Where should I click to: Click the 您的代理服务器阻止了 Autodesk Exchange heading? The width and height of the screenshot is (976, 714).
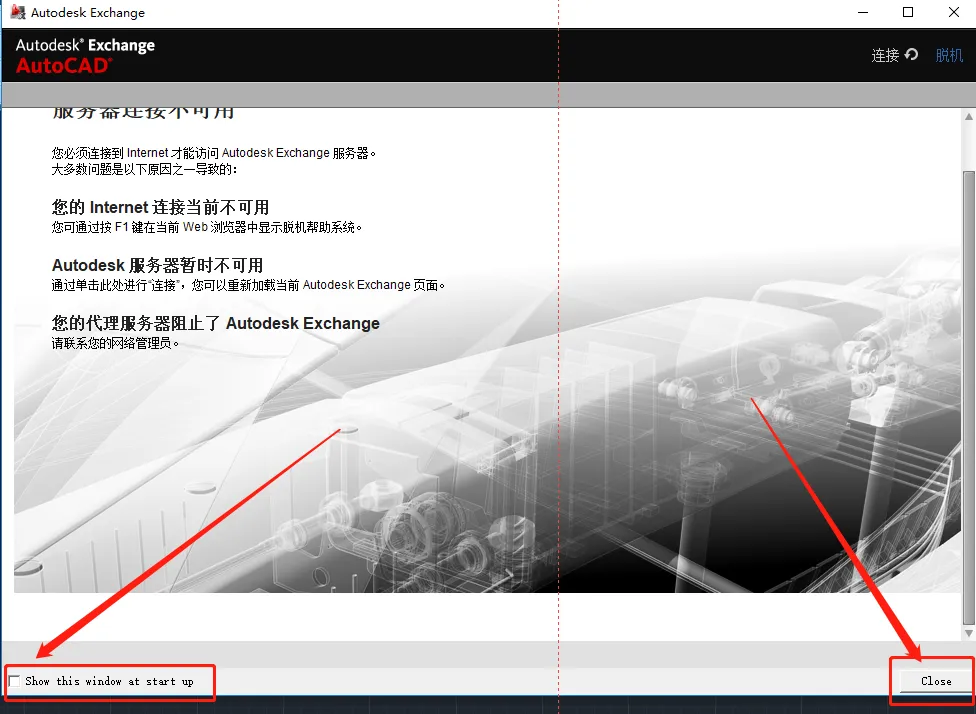(x=215, y=323)
